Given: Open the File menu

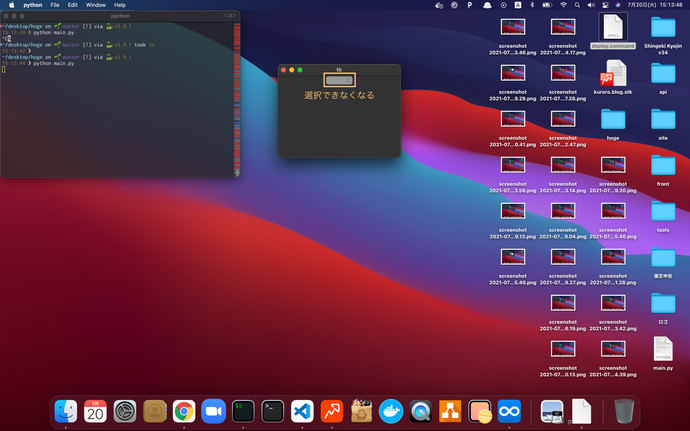Looking at the screenshot, I should coord(55,5).
